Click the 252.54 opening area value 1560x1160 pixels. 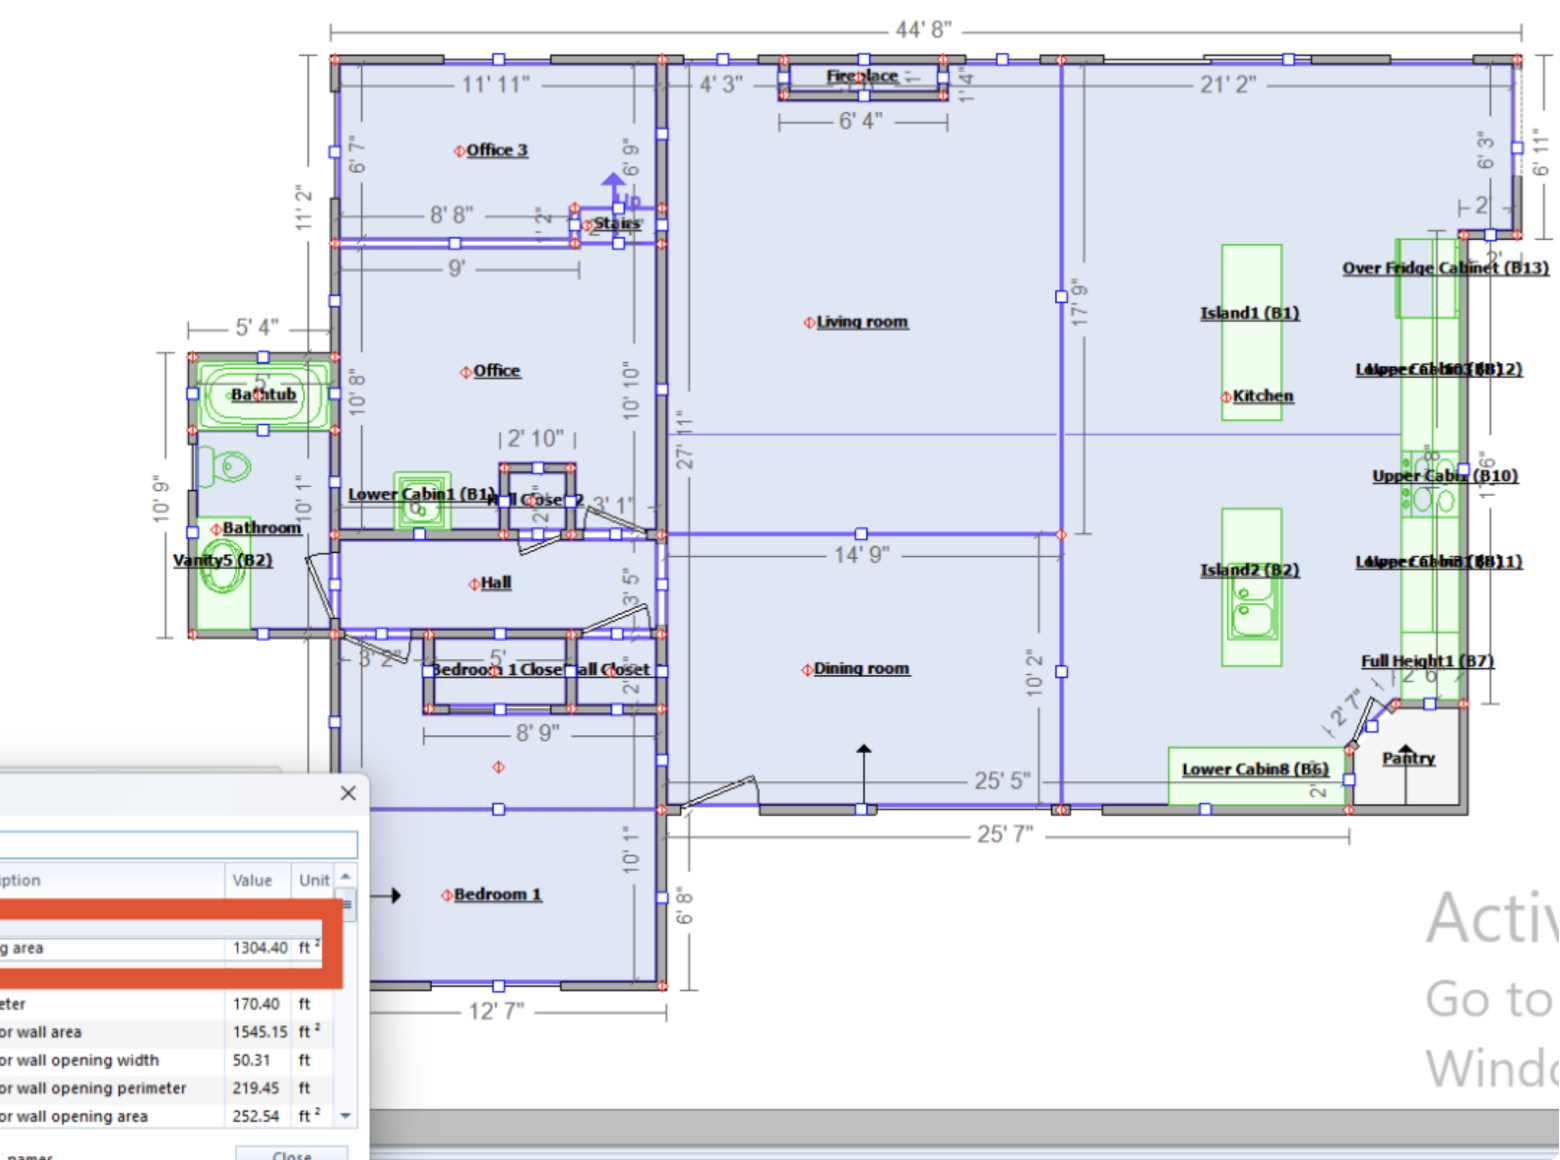pos(256,1116)
